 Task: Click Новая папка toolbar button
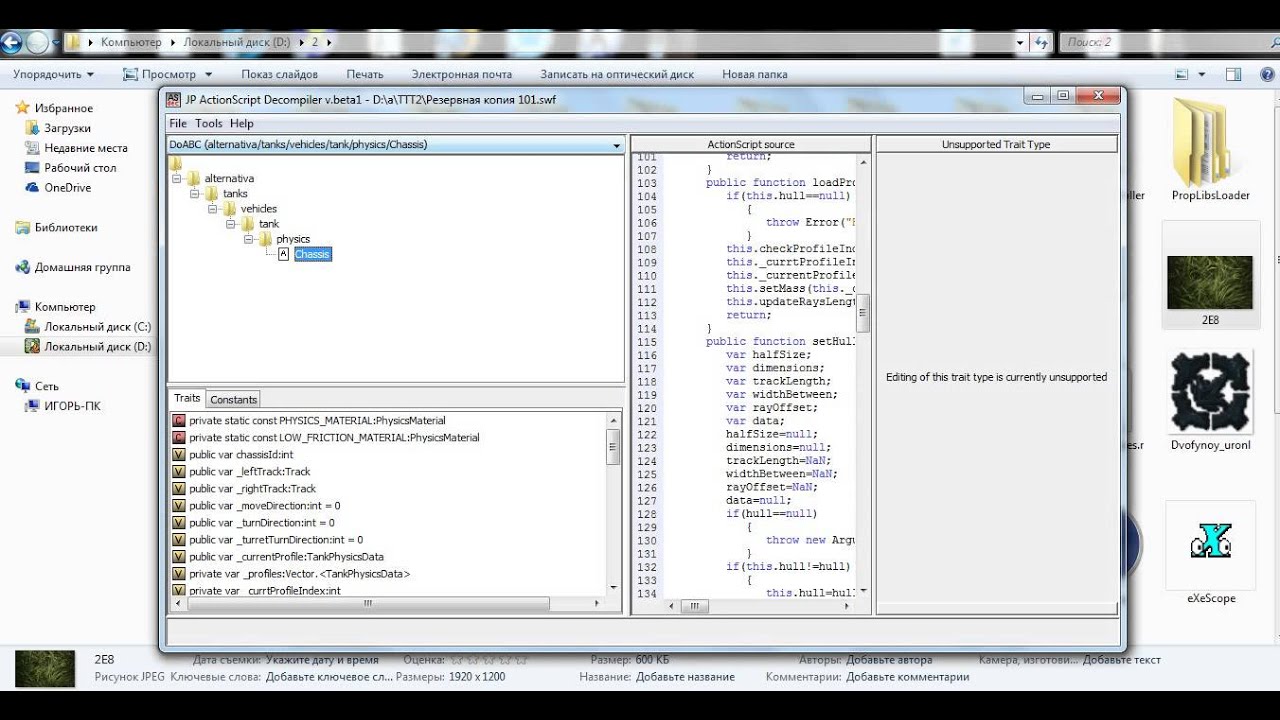pos(755,74)
